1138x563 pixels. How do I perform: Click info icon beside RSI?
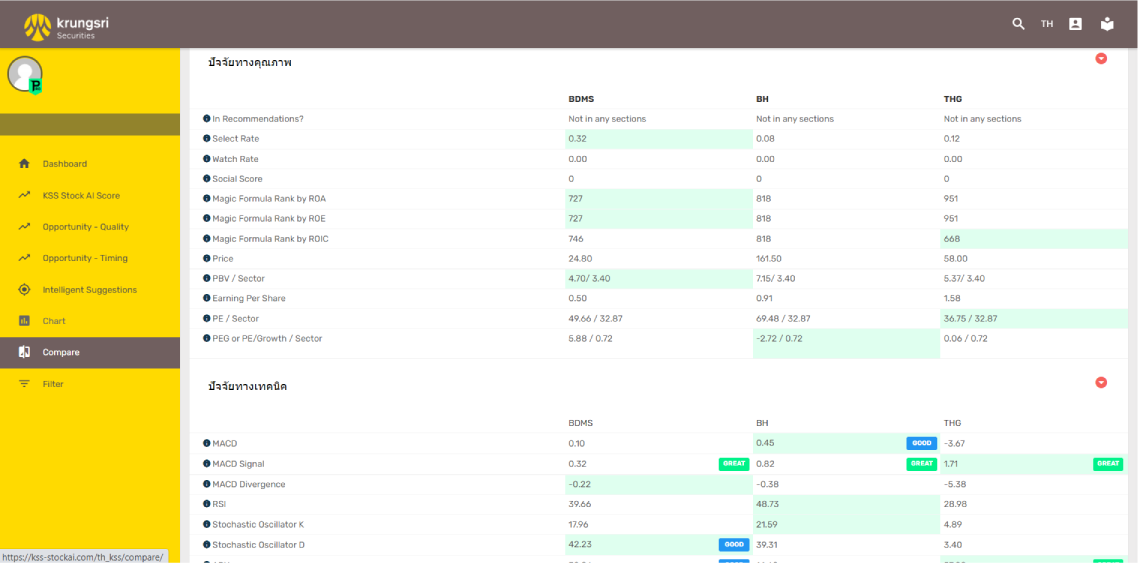click(207, 504)
